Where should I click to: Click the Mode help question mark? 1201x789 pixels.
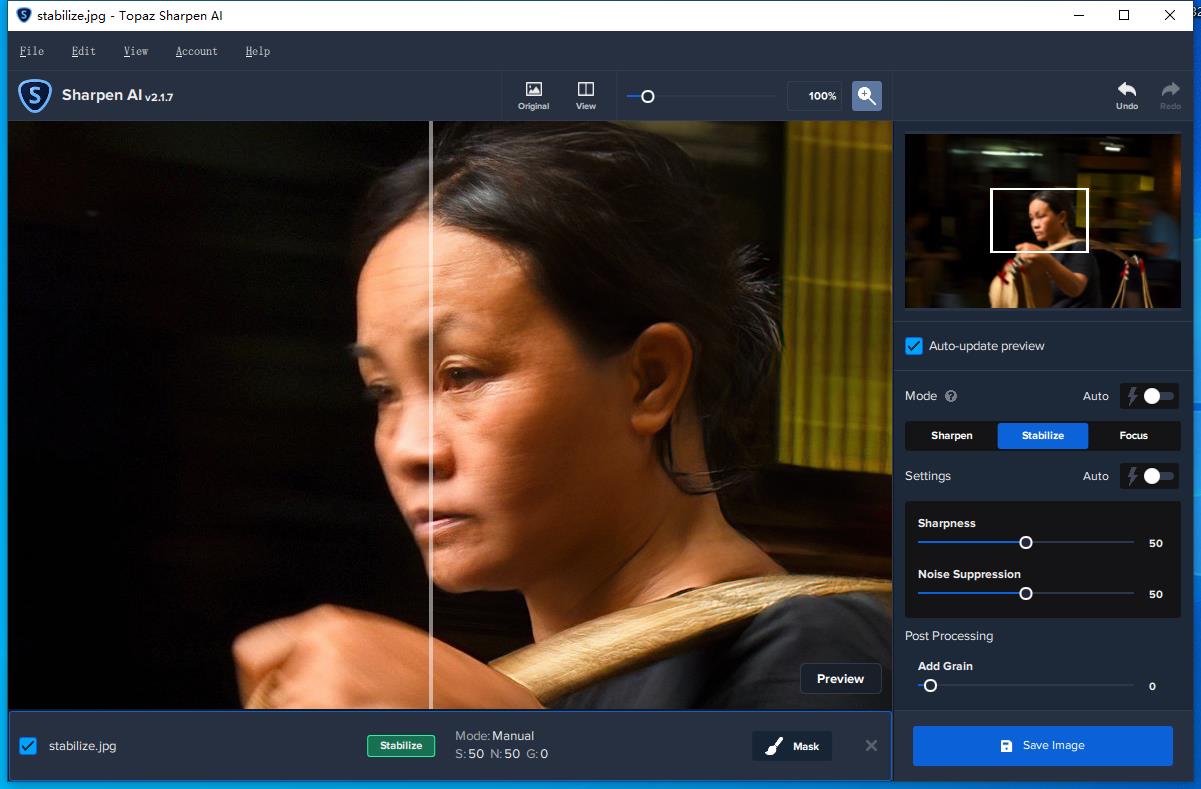pyautogui.click(x=951, y=396)
